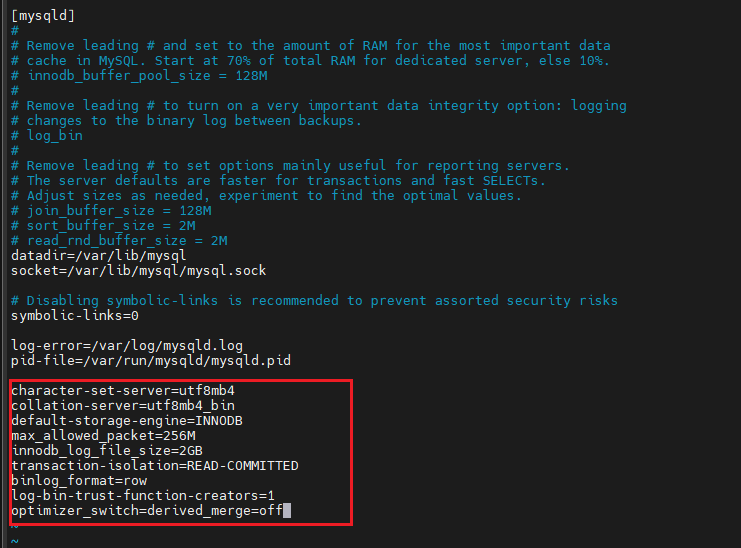Click the default-storage-engine=INNODB line
741x548 pixels.
(x=127, y=421)
